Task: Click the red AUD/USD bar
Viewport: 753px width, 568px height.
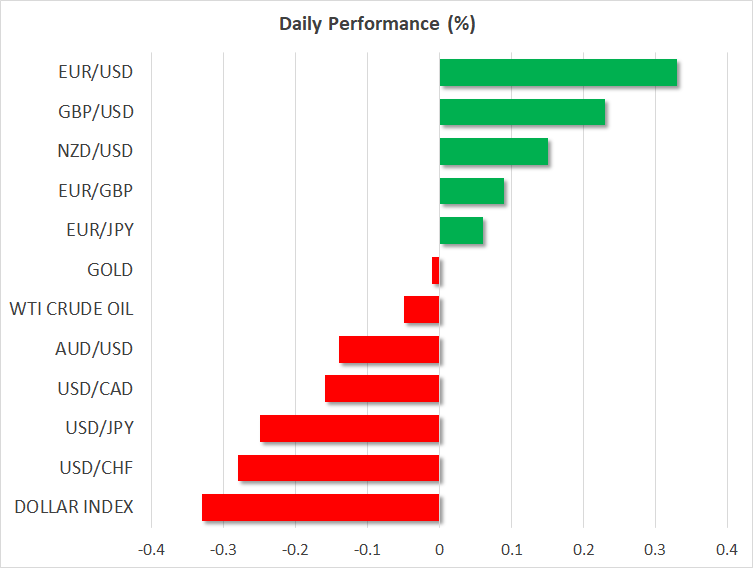Action: click(389, 349)
